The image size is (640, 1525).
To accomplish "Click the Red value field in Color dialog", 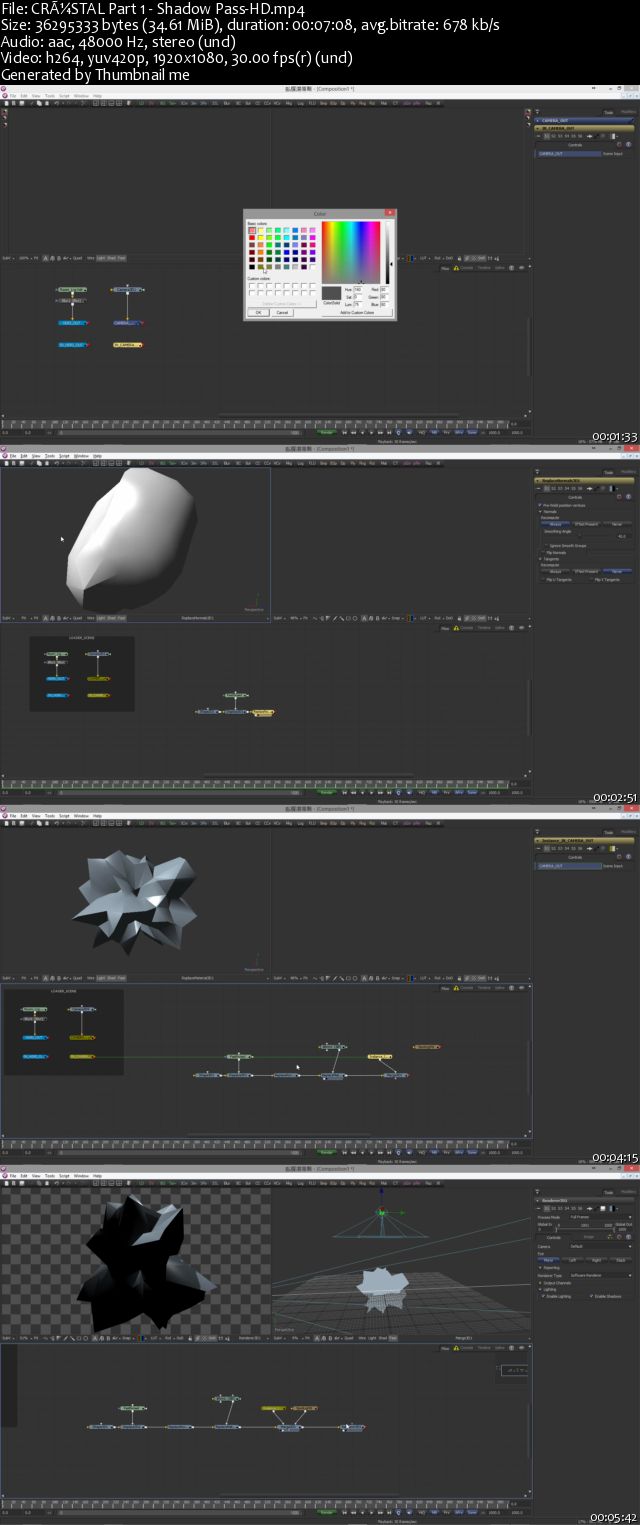I will point(384,289).
